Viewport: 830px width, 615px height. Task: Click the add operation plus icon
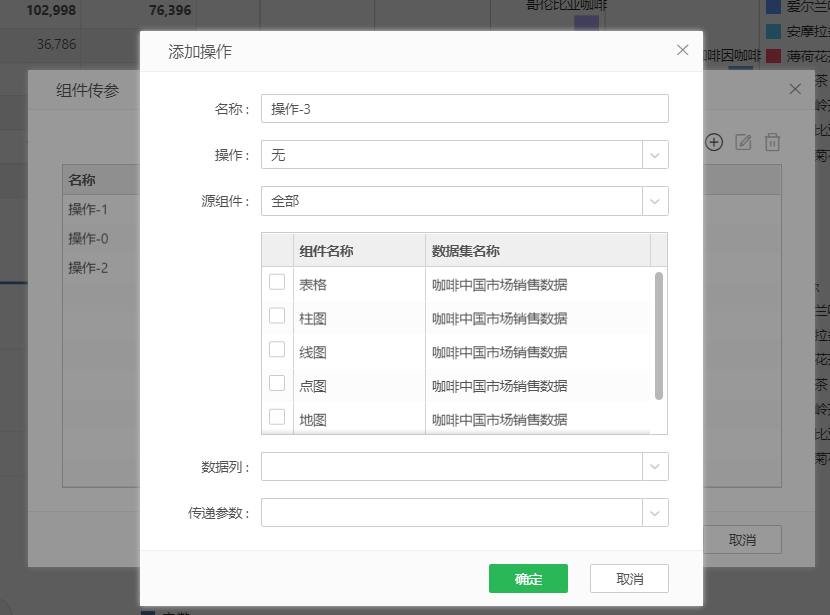(x=714, y=142)
